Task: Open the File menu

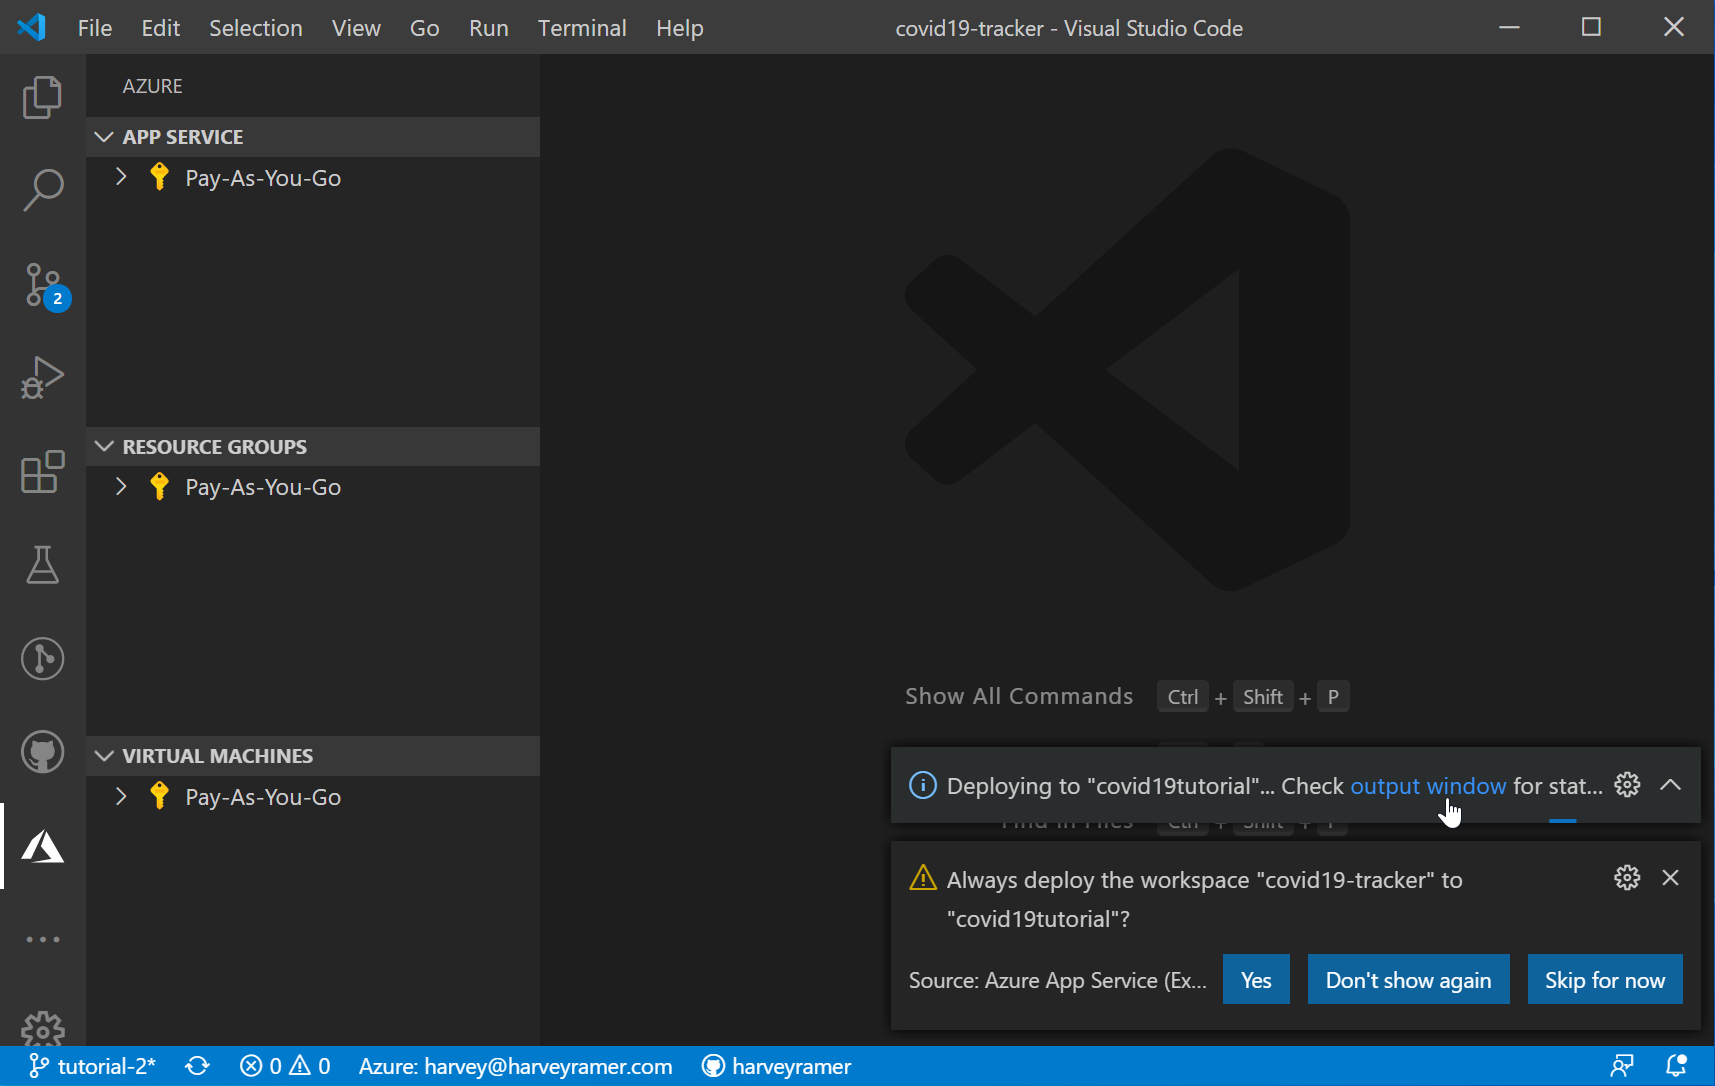Action: 95,28
